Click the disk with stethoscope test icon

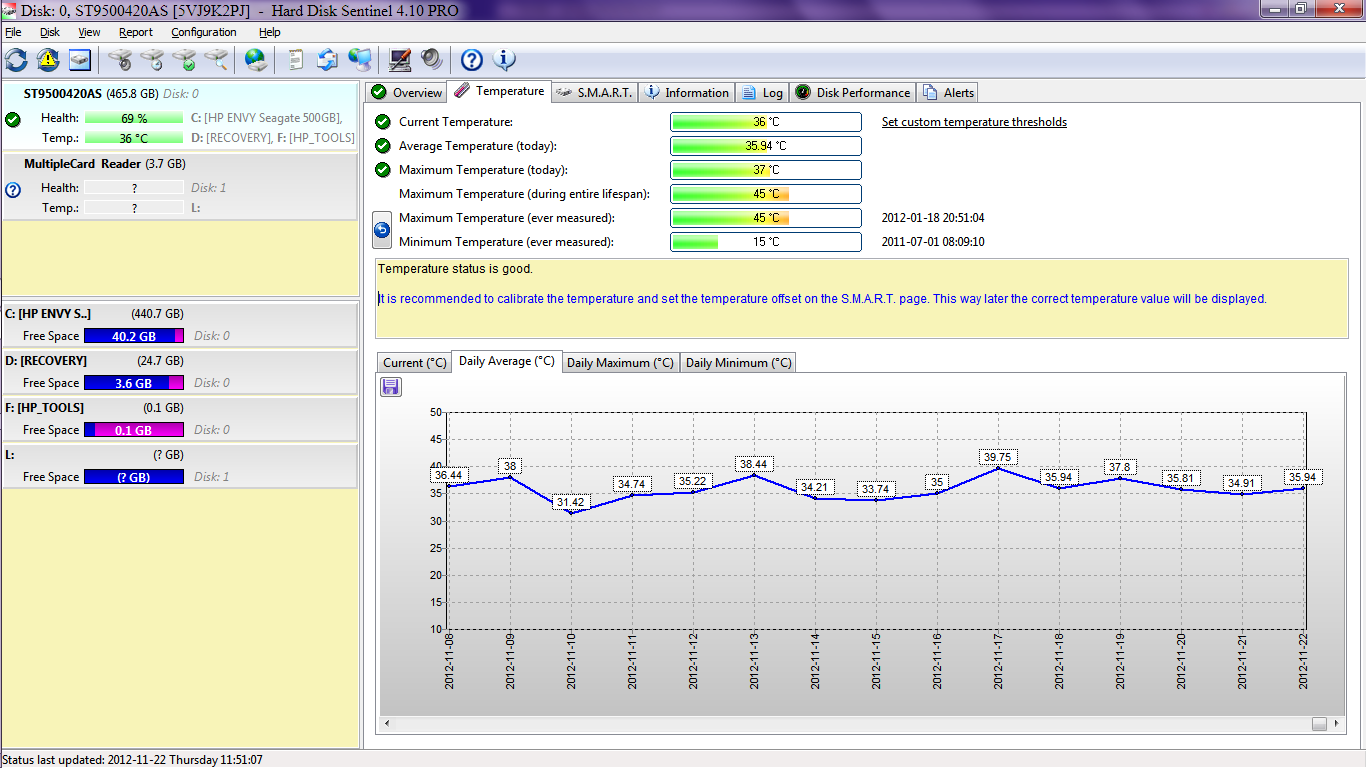[120, 59]
